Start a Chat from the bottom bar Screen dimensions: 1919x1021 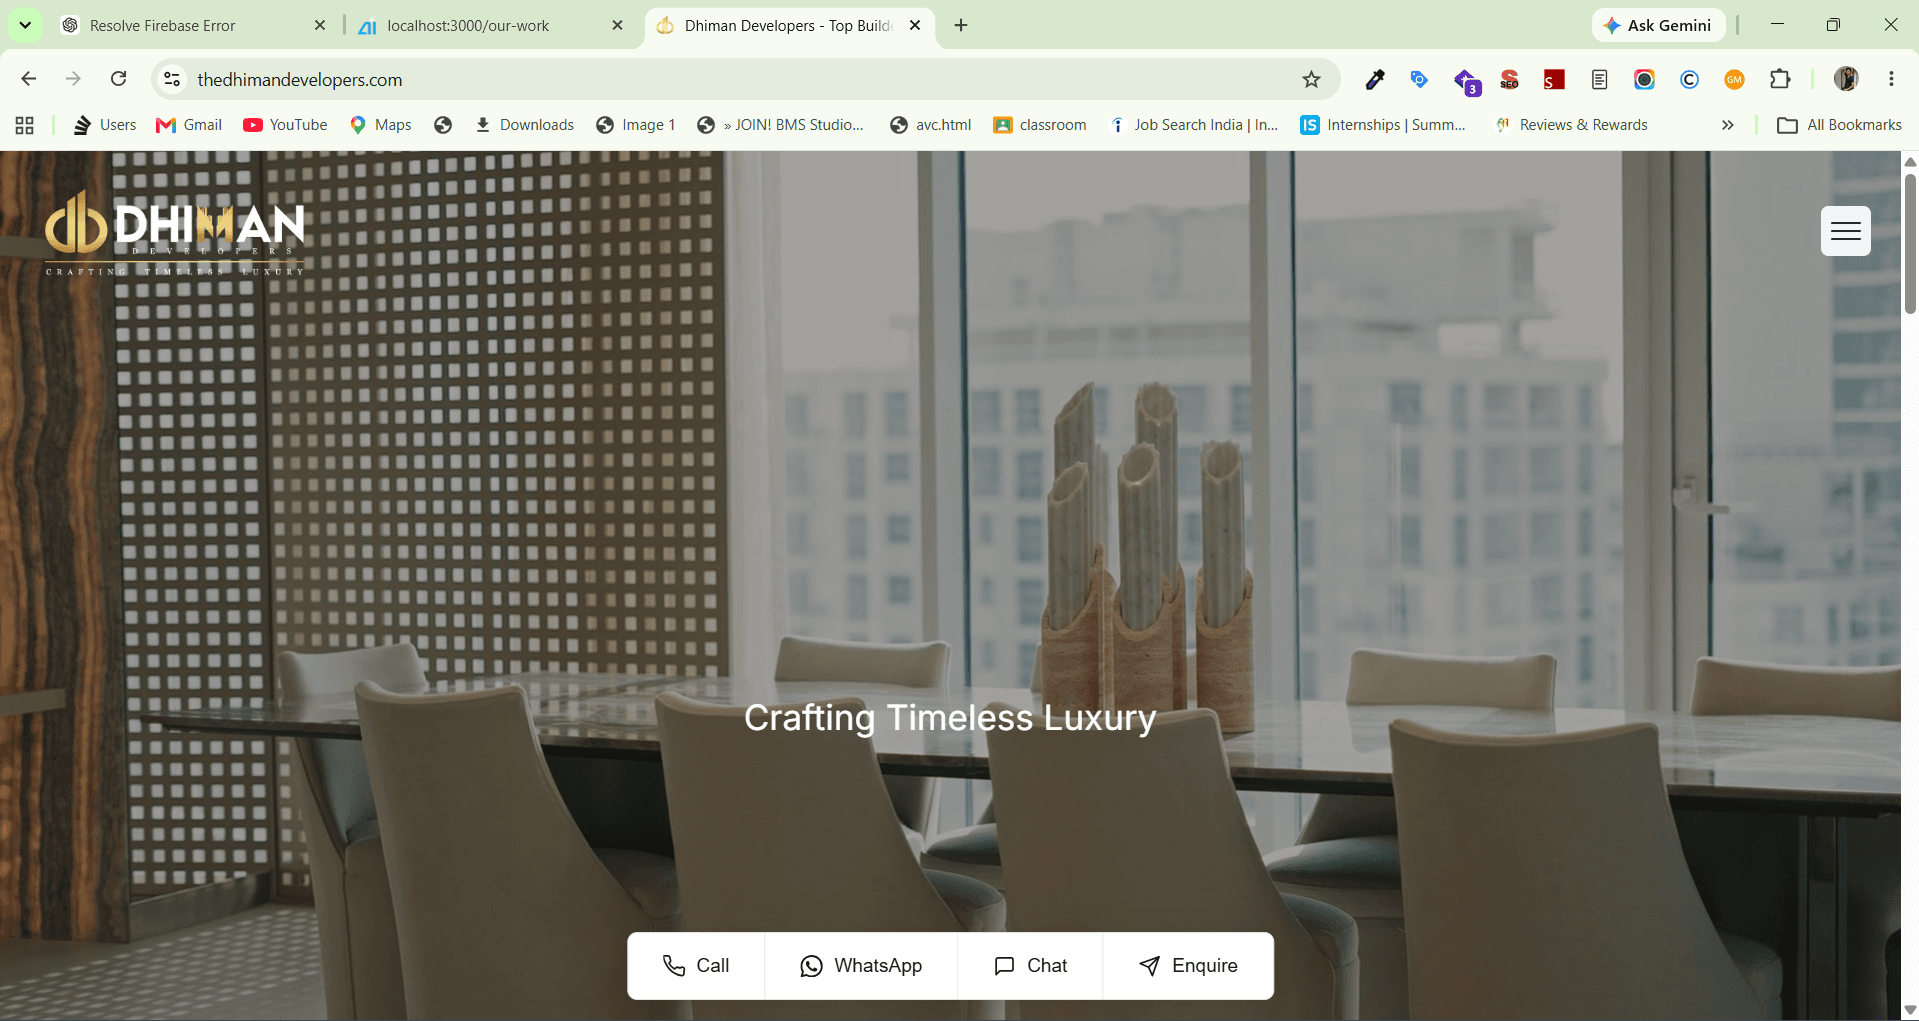click(1030, 966)
